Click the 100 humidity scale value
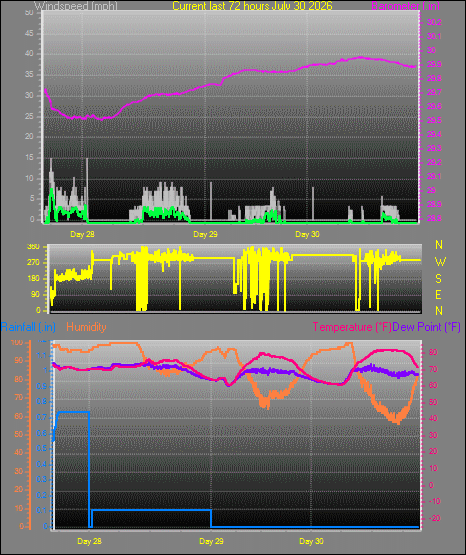This screenshot has width=466, height=555. pos(17,342)
